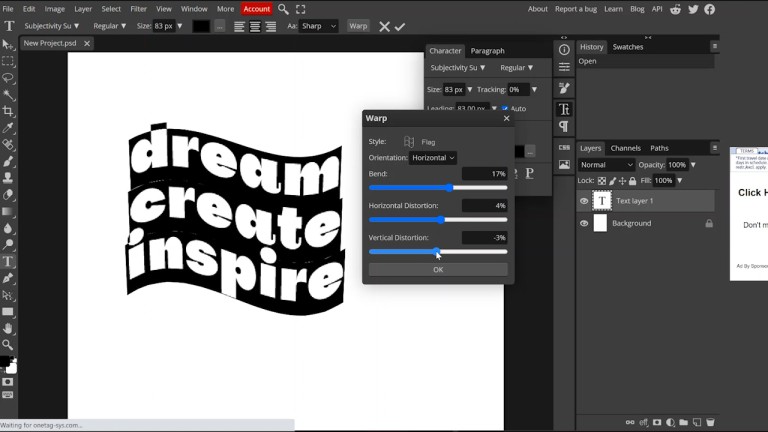Toggle visibility of the Background layer
Viewport: 768px width, 432px height.
[584, 224]
